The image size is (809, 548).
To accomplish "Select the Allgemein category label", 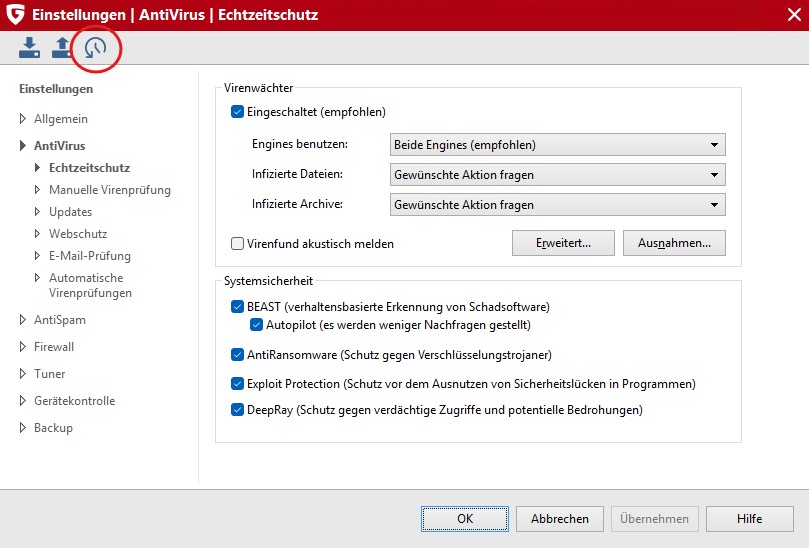I will click(x=61, y=119).
